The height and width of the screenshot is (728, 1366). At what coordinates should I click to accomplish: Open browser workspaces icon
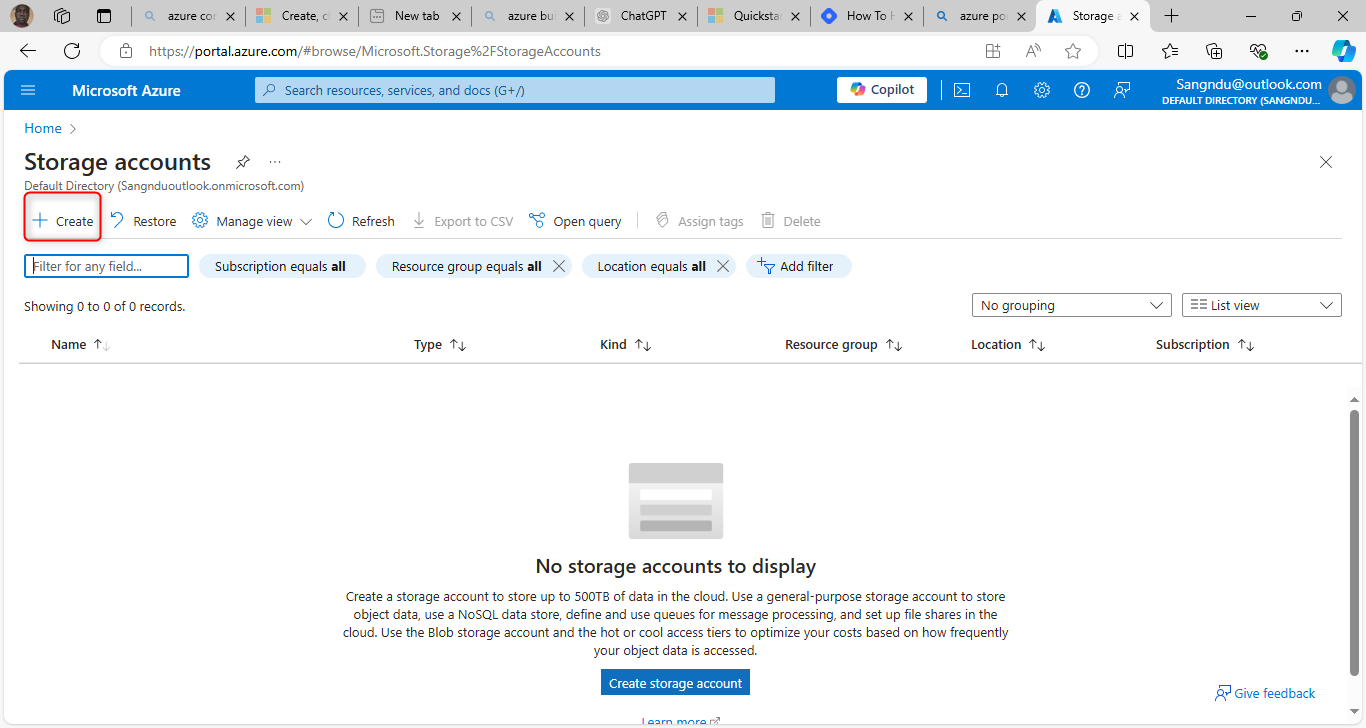(62, 16)
